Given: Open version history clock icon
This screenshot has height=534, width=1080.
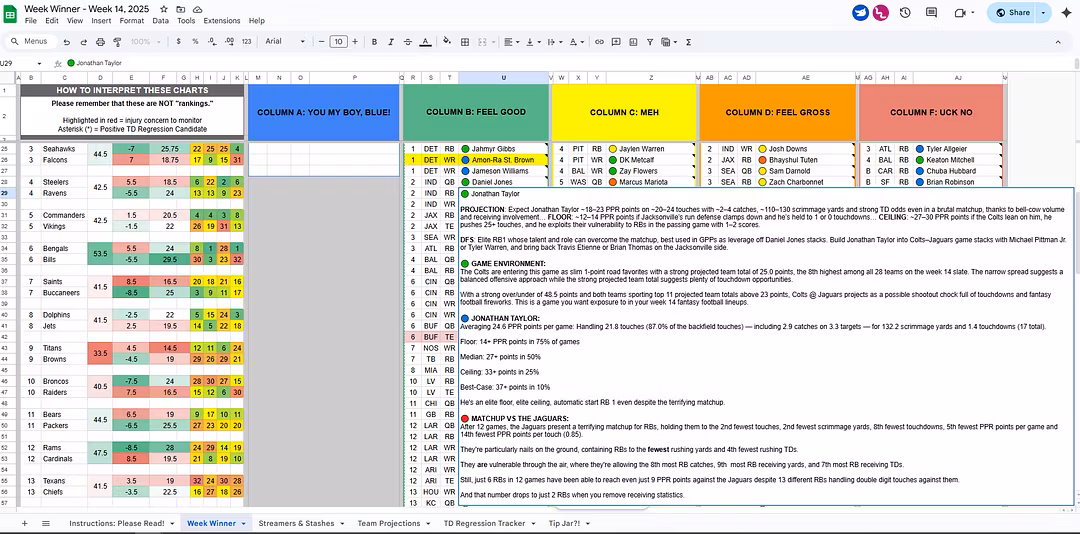Looking at the screenshot, I should click(905, 13).
